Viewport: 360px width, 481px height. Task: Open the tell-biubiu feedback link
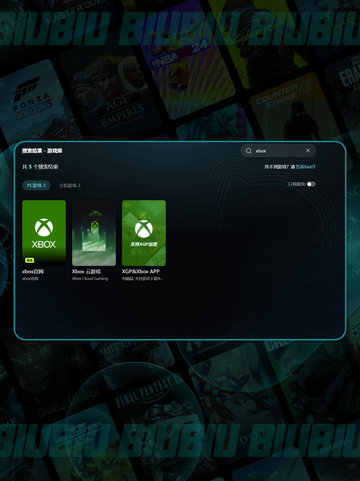coord(305,167)
